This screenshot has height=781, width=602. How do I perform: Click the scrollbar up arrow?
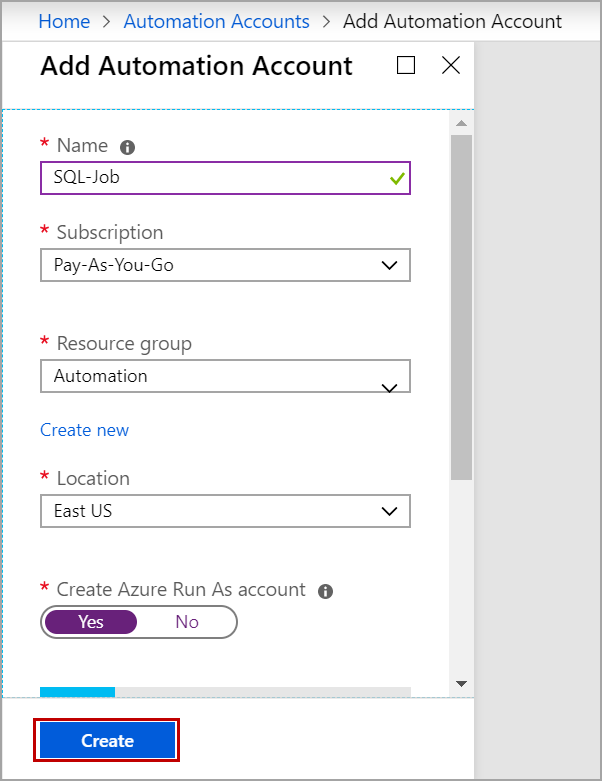[461, 123]
